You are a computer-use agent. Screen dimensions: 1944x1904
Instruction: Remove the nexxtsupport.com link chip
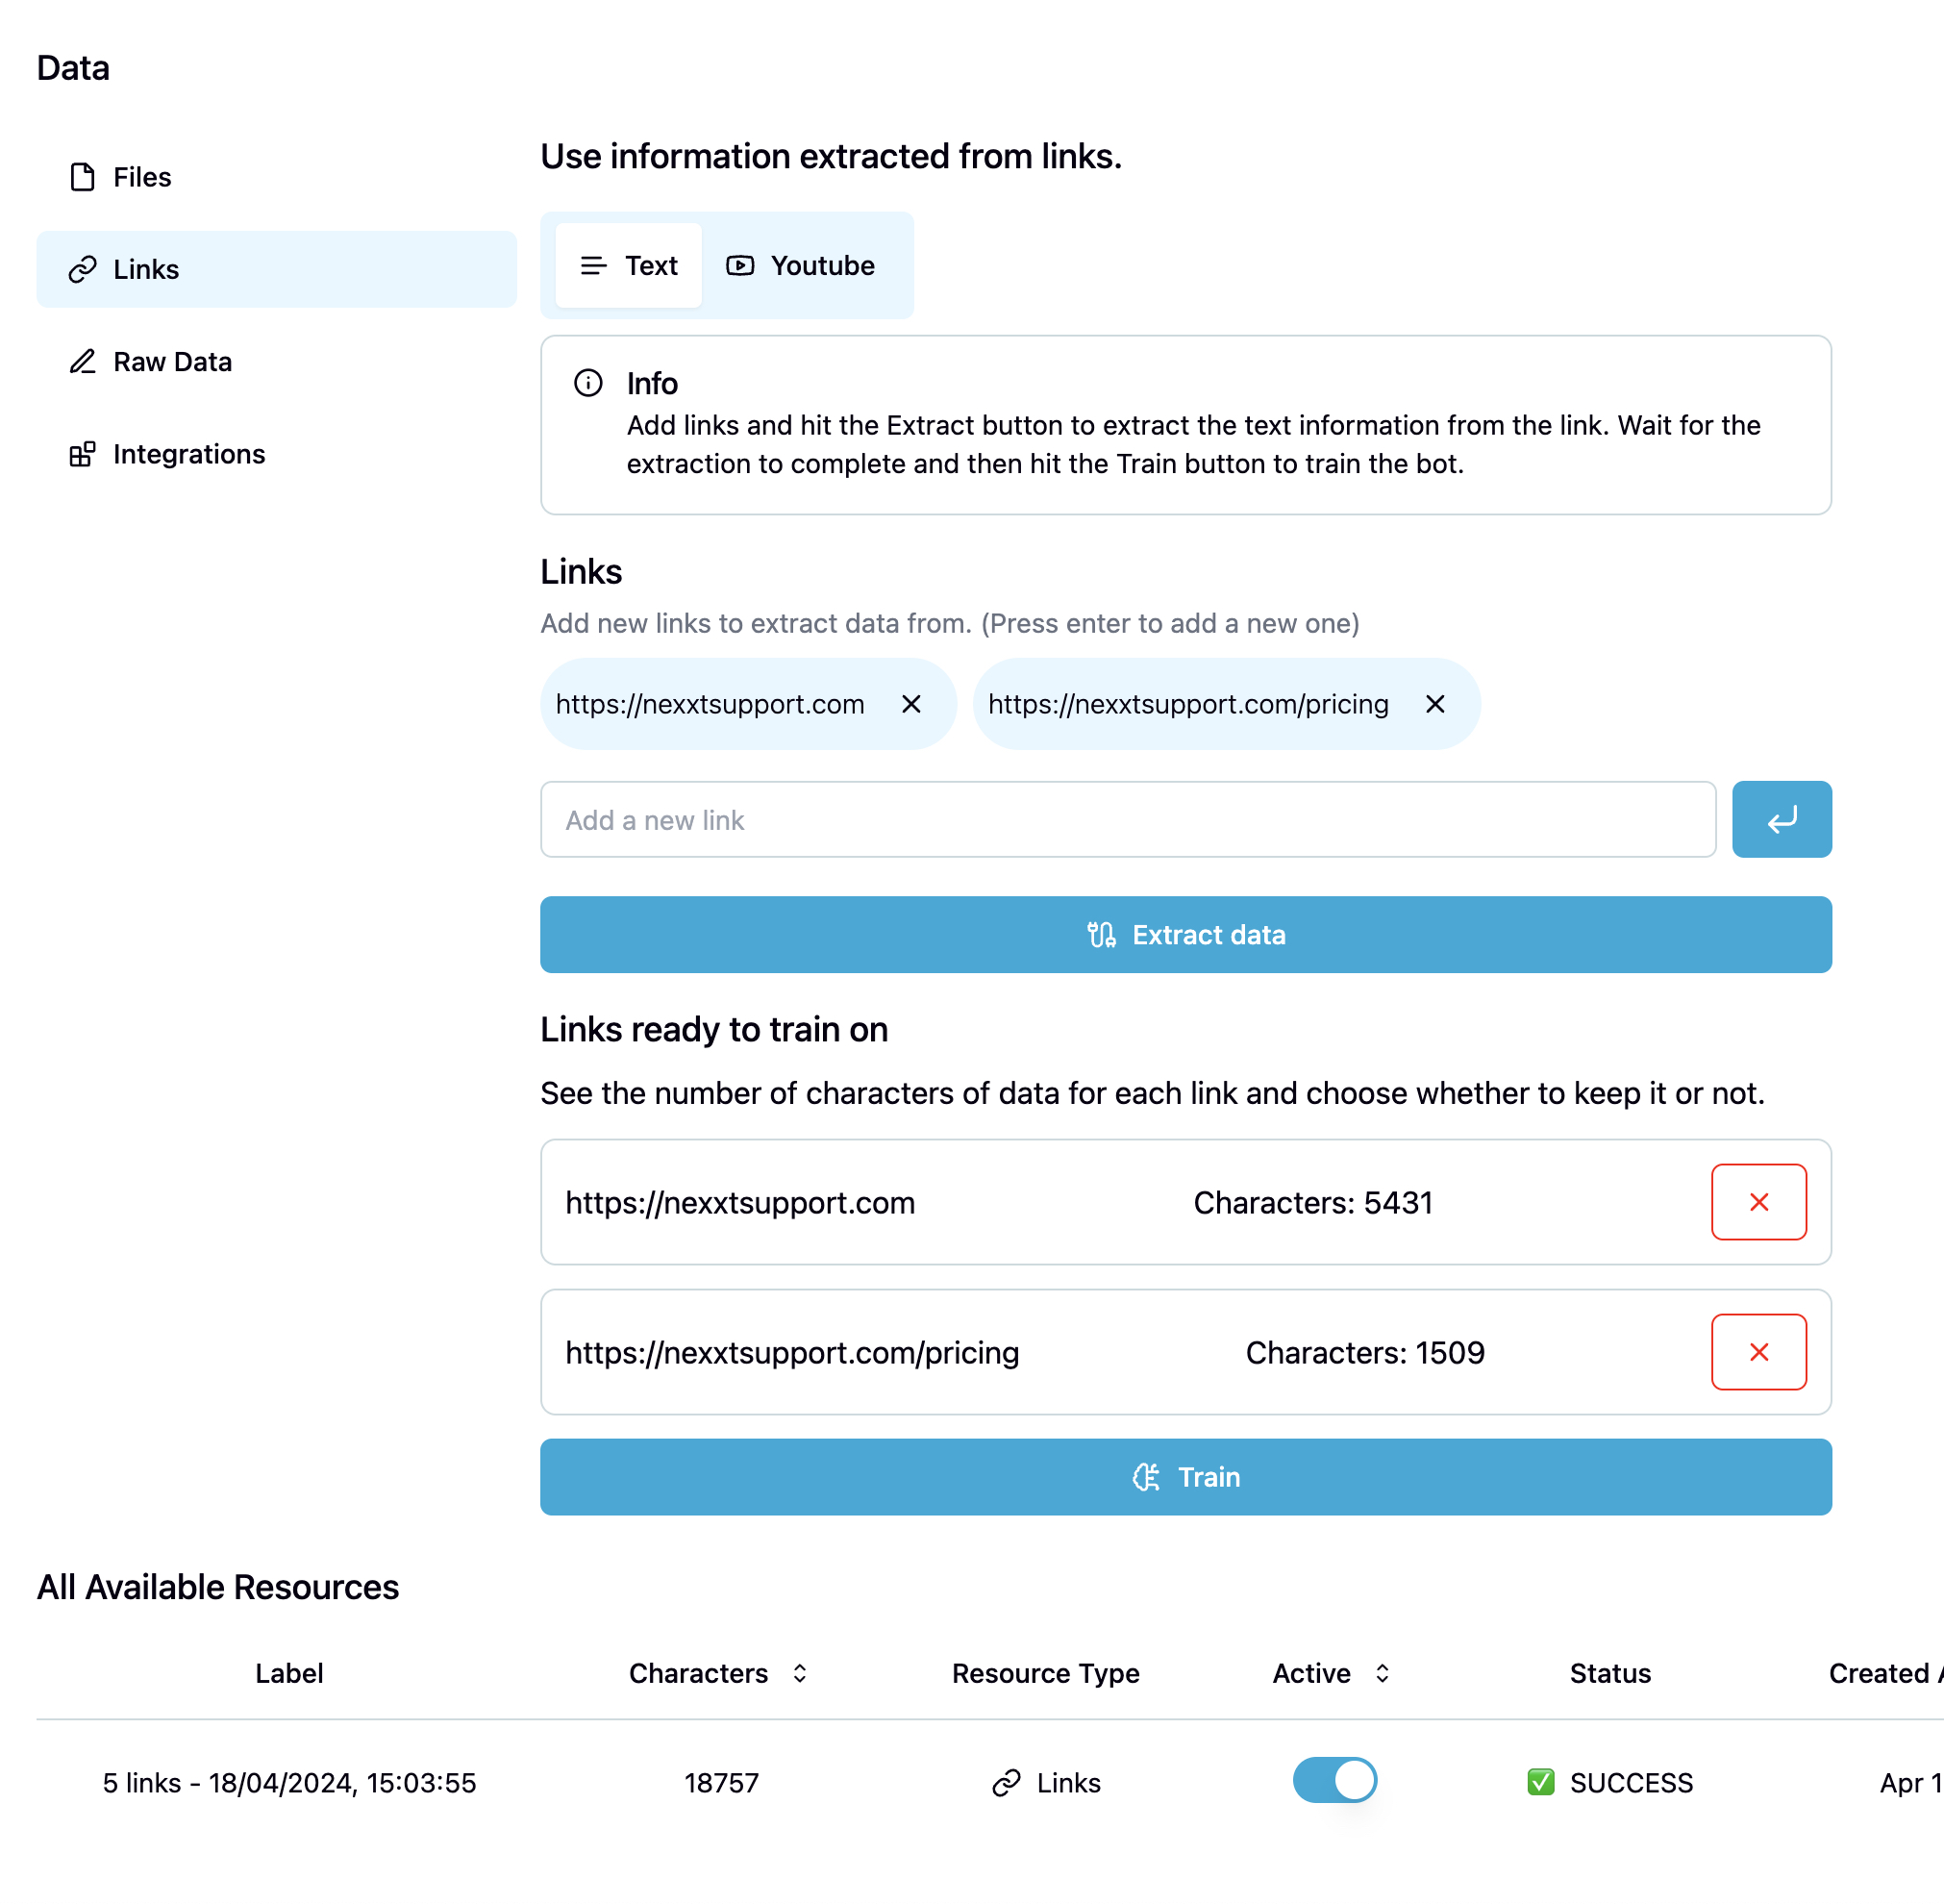911,704
